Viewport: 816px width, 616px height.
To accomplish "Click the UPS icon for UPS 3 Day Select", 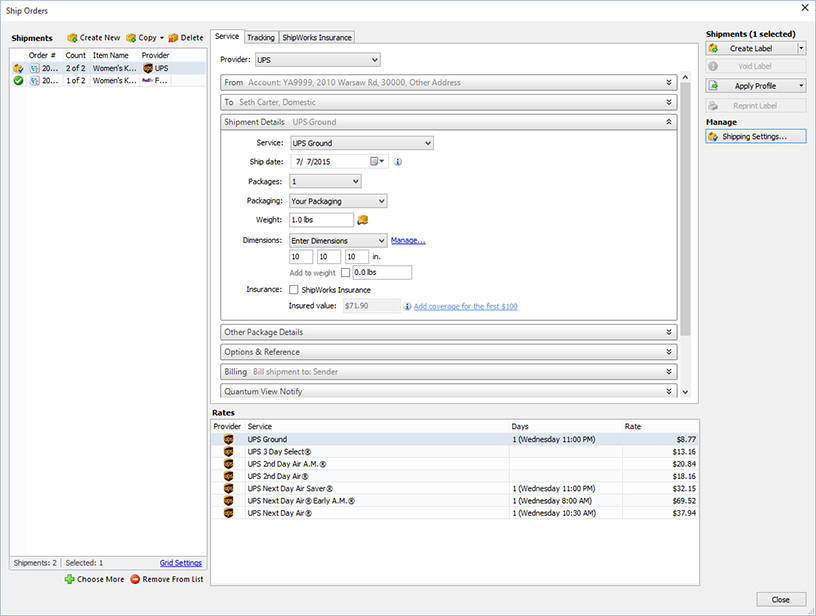I will [228, 452].
